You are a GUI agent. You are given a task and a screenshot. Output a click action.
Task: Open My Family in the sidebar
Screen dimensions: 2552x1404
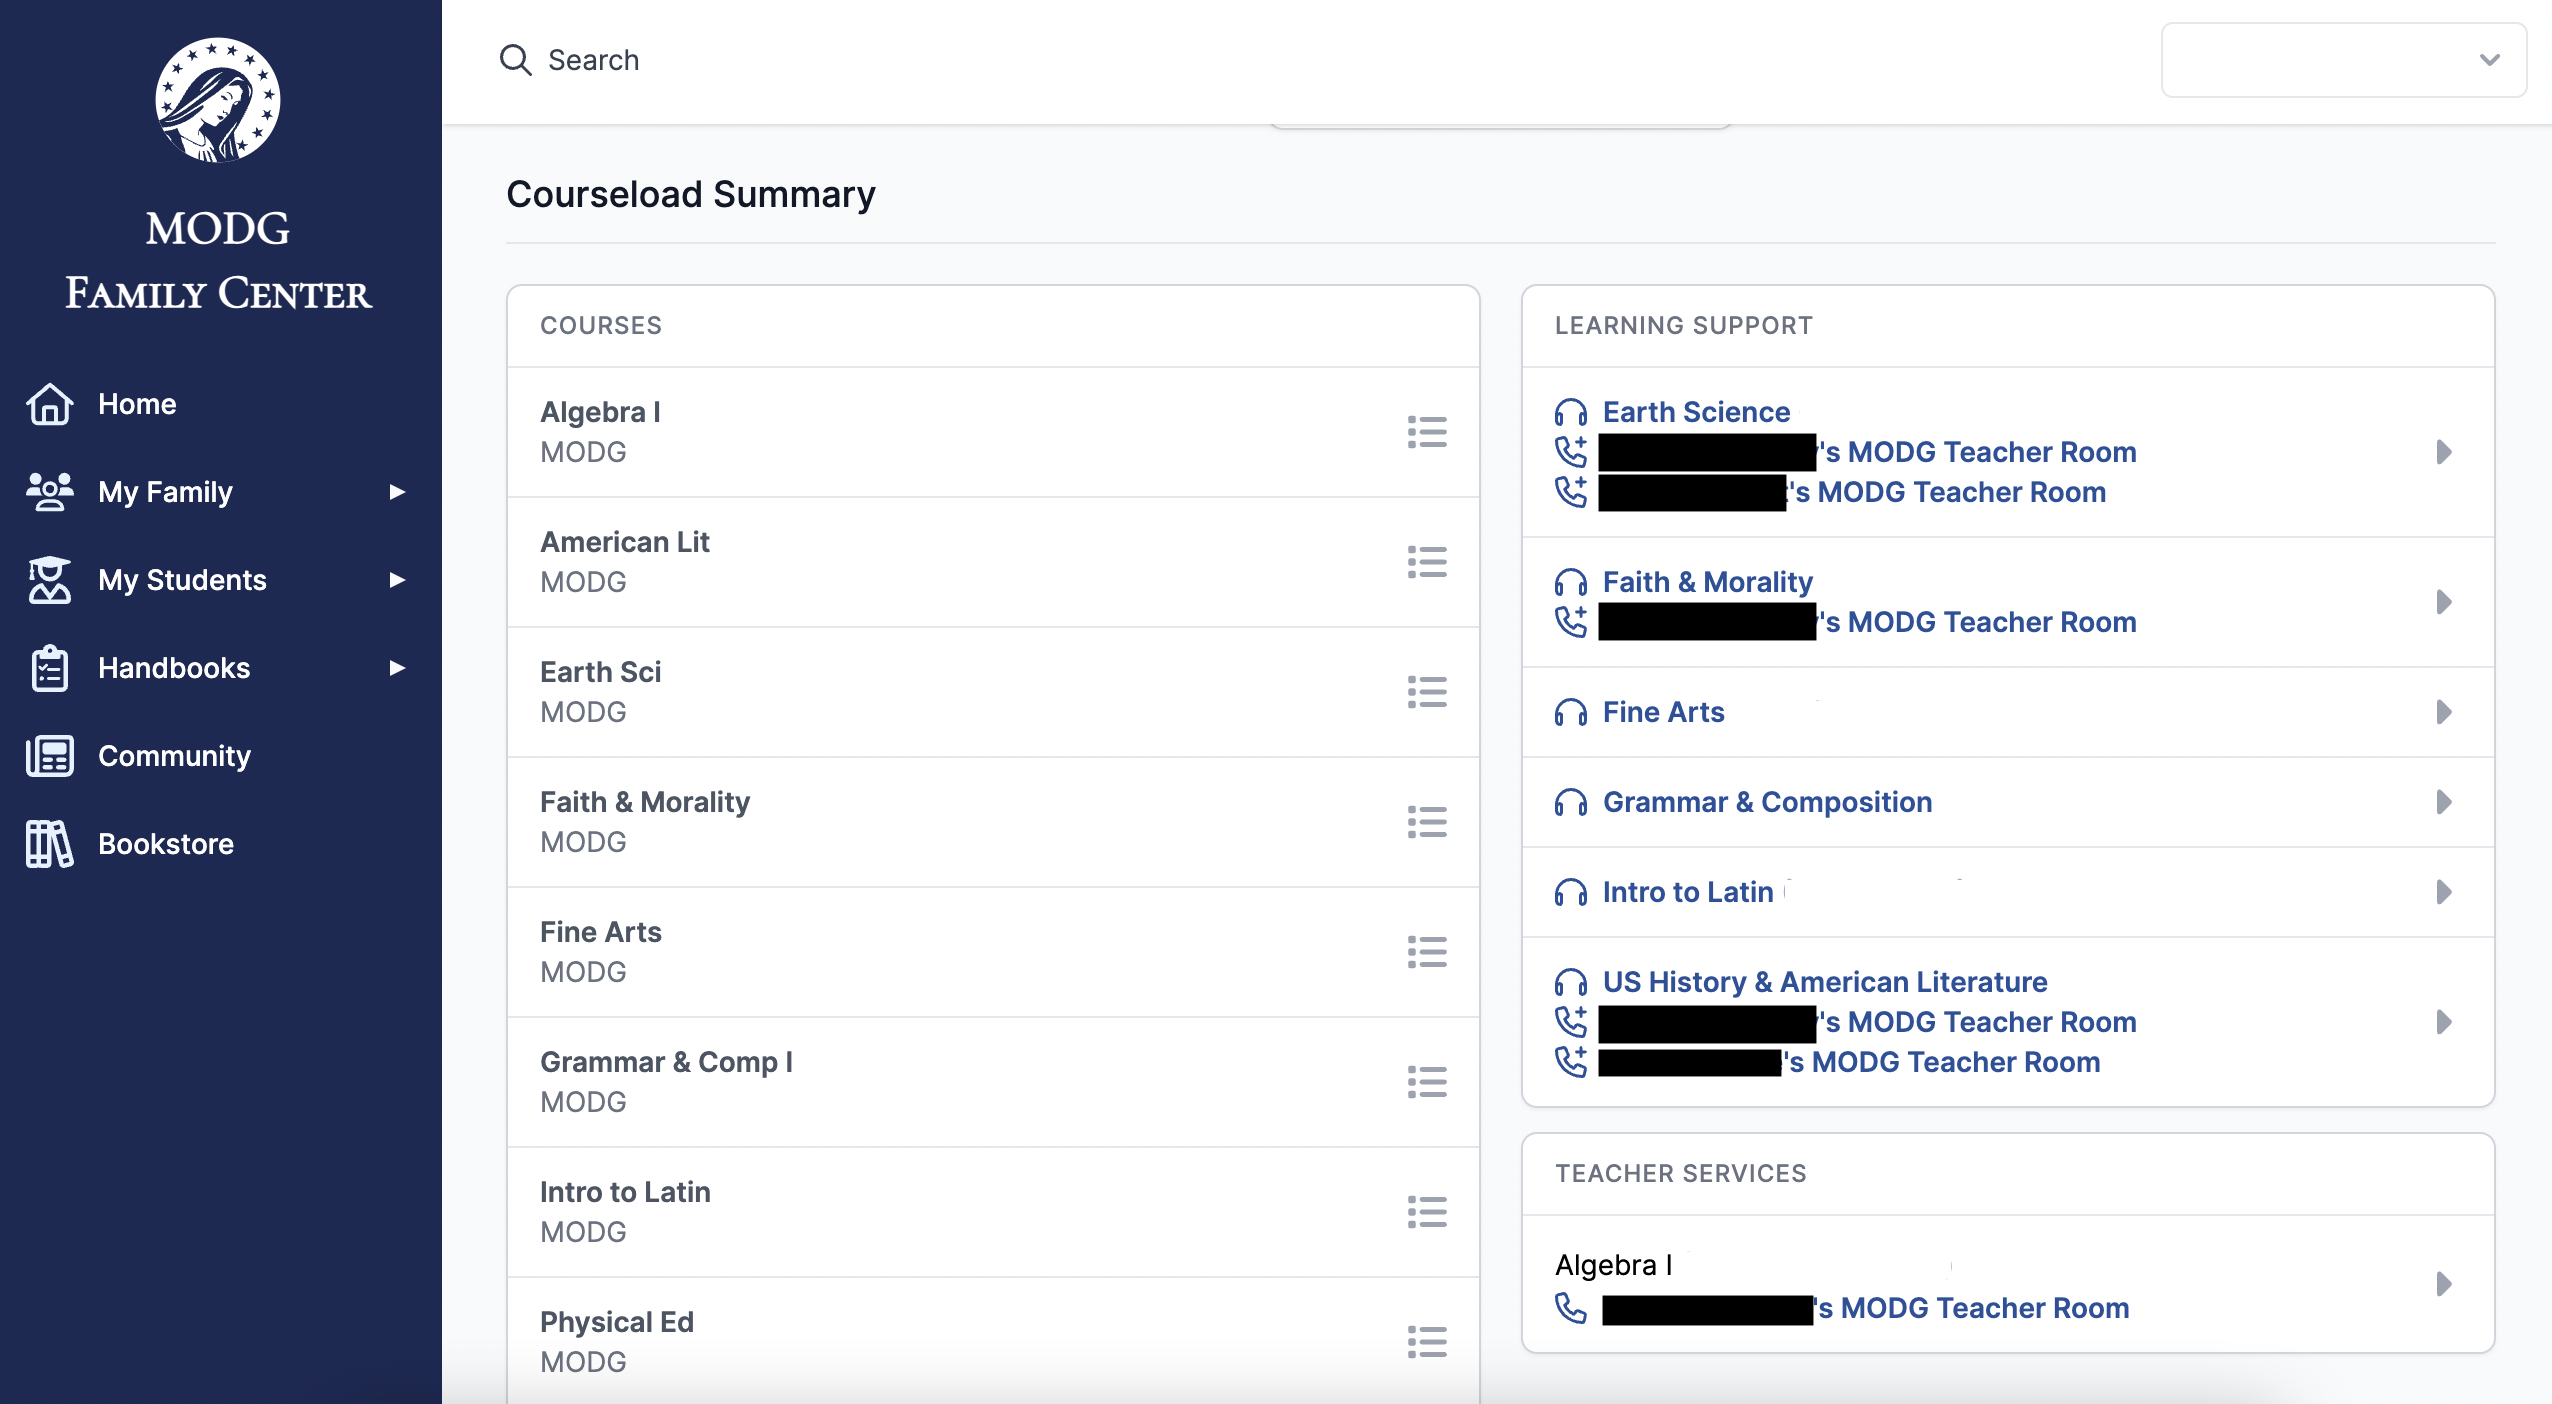pos(165,492)
